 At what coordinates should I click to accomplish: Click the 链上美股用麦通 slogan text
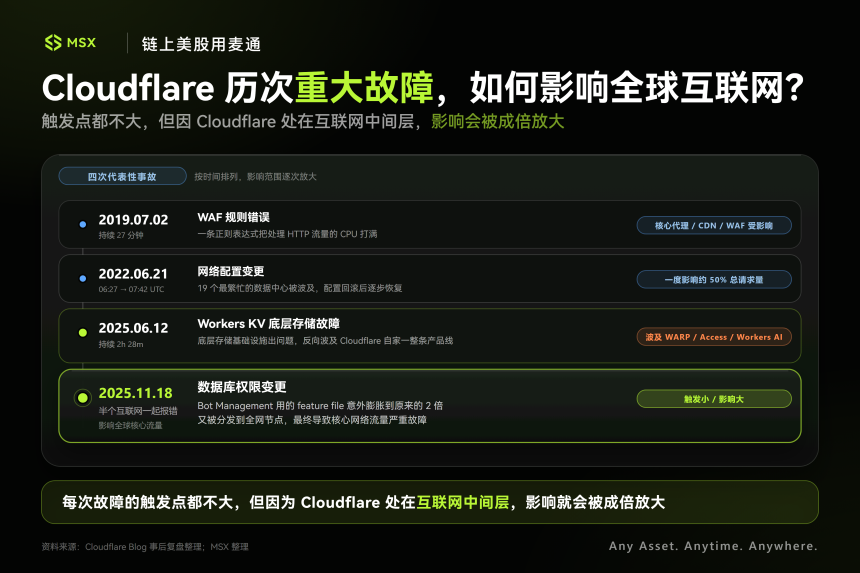(x=201, y=44)
